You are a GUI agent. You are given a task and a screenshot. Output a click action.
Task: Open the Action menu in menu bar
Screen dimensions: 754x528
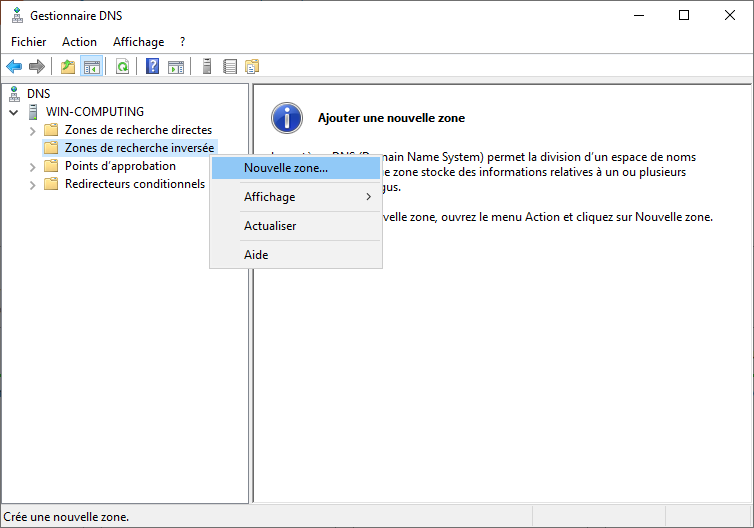click(79, 42)
